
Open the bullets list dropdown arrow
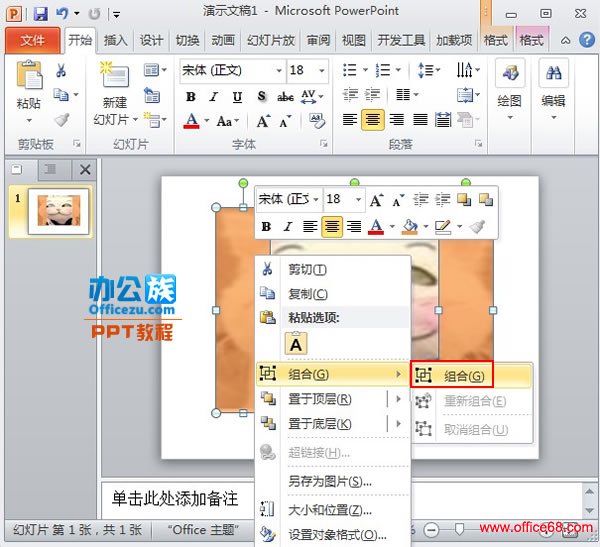click(365, 70)
